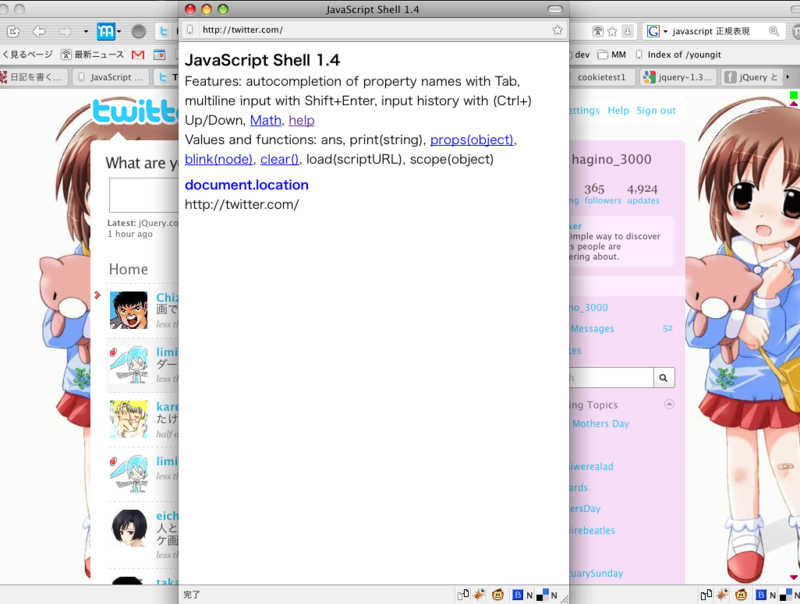Click the Home heading on Twitter page
800x604 pixels.
click(x=129, y=269)
